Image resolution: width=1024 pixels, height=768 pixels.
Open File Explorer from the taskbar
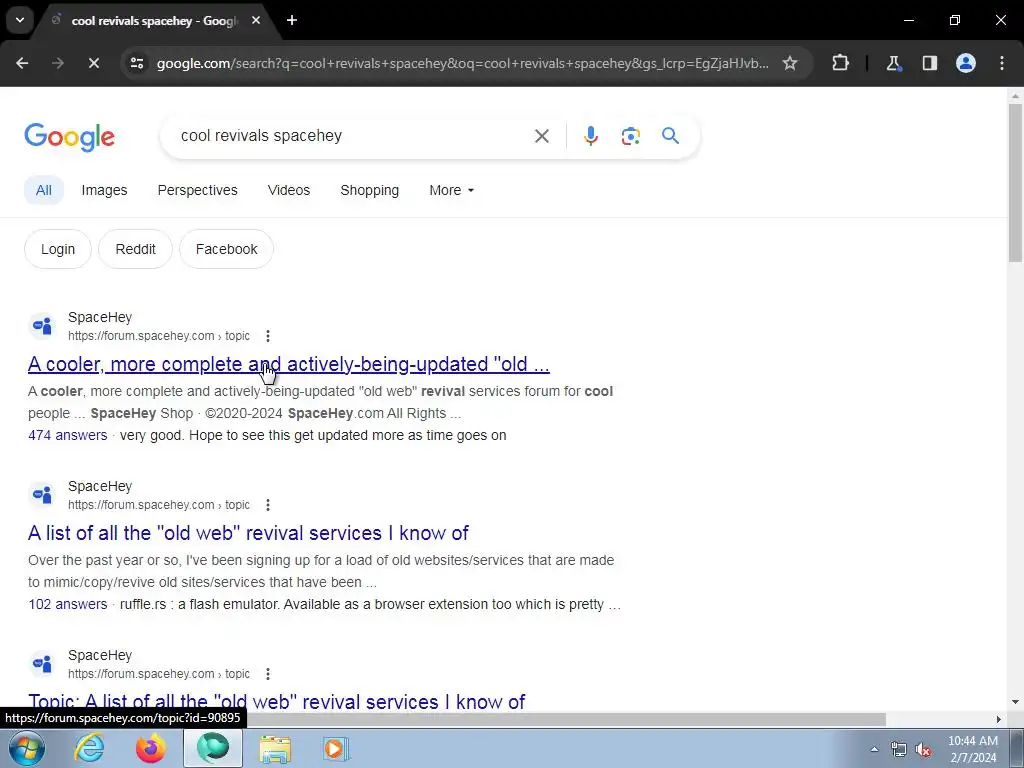click(x=275, y=748)
